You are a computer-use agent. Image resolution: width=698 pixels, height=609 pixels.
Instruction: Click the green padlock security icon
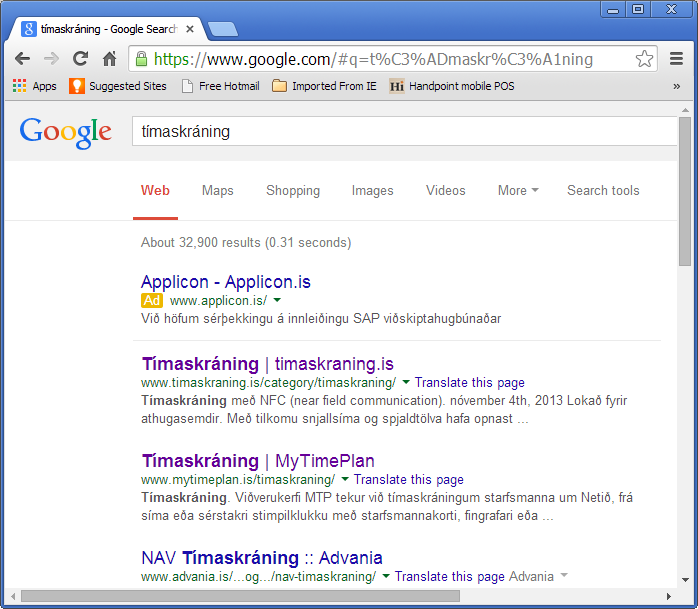pyautogui.click(x=142, y=59)
